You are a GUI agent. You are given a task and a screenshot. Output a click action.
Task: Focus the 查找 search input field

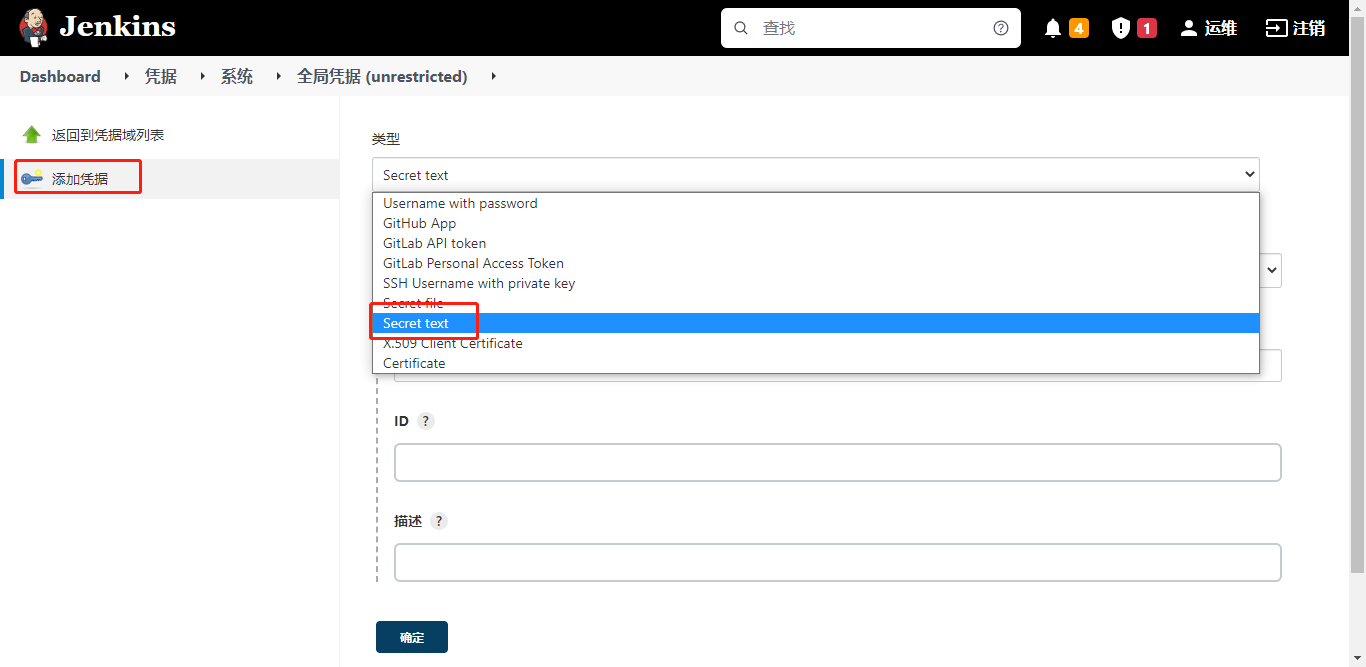point(870,28)
